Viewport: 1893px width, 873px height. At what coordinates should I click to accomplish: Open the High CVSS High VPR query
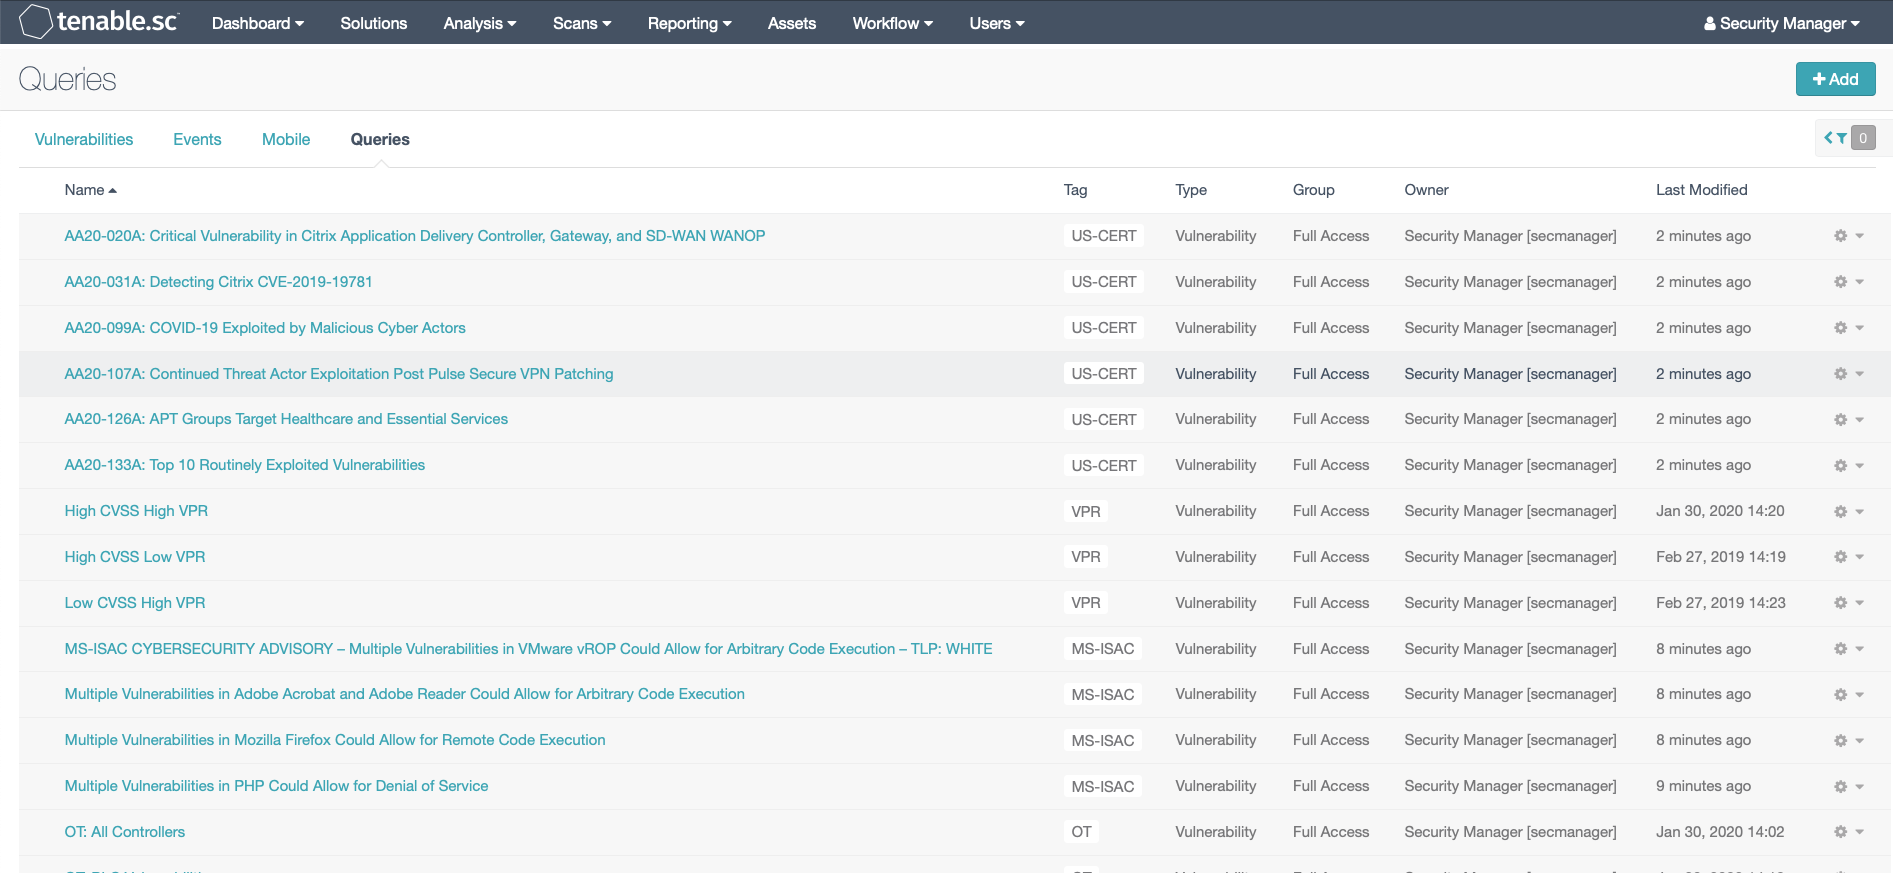136,511
